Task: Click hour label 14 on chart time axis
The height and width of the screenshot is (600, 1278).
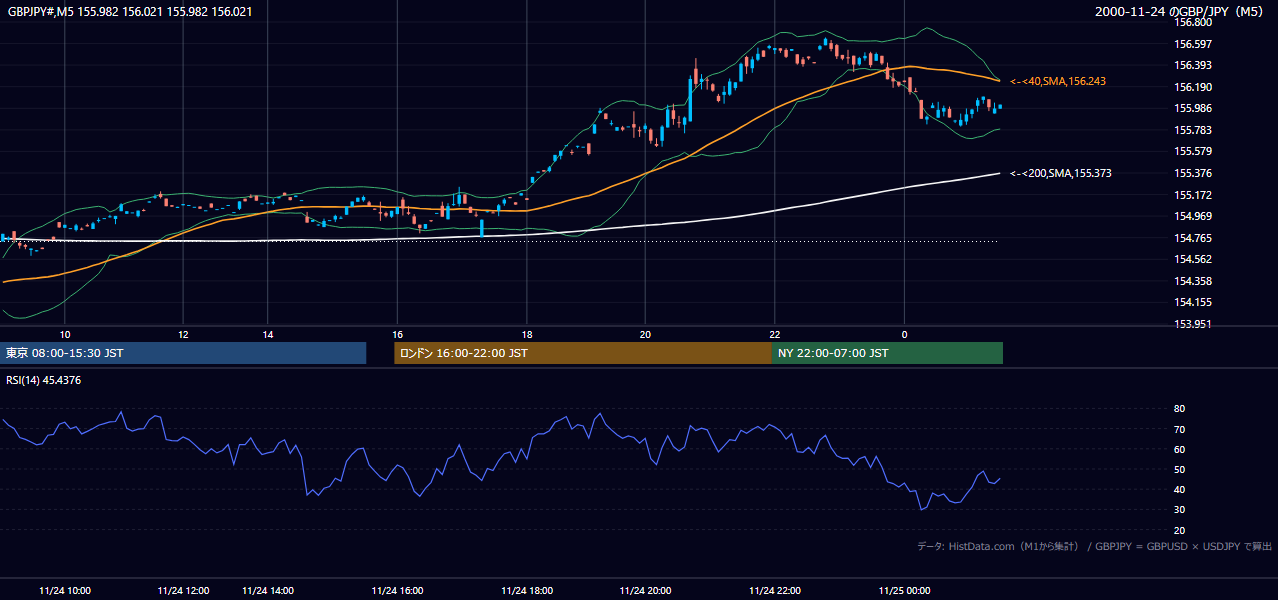Action: (268, 334)
